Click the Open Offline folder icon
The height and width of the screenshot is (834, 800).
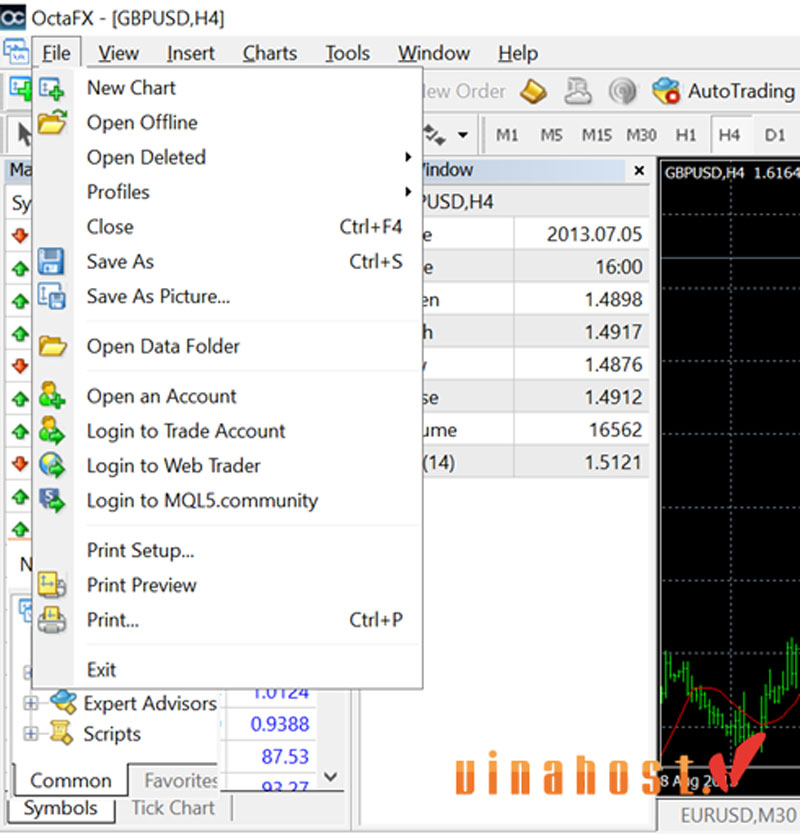(x=52, y=122)
